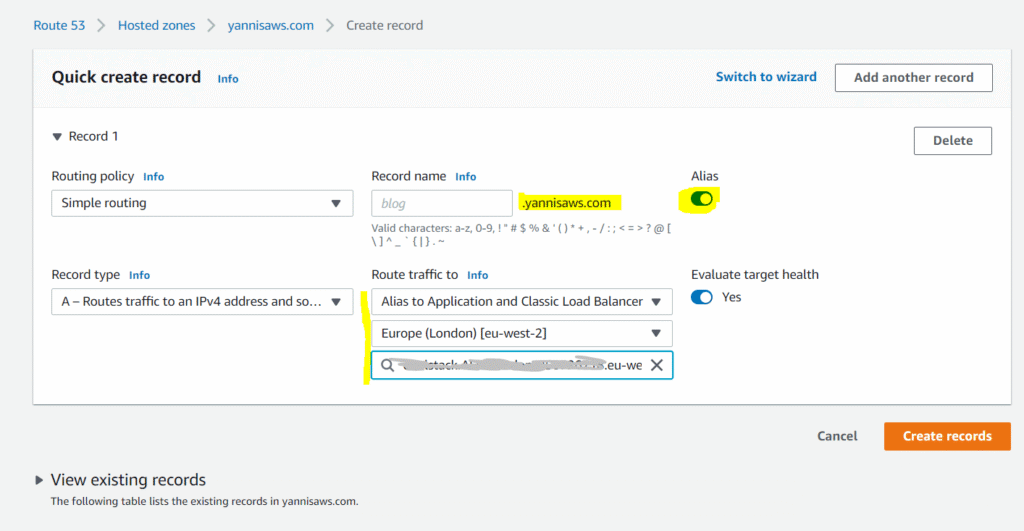Expand View existing records section

(x=41, y=480)
